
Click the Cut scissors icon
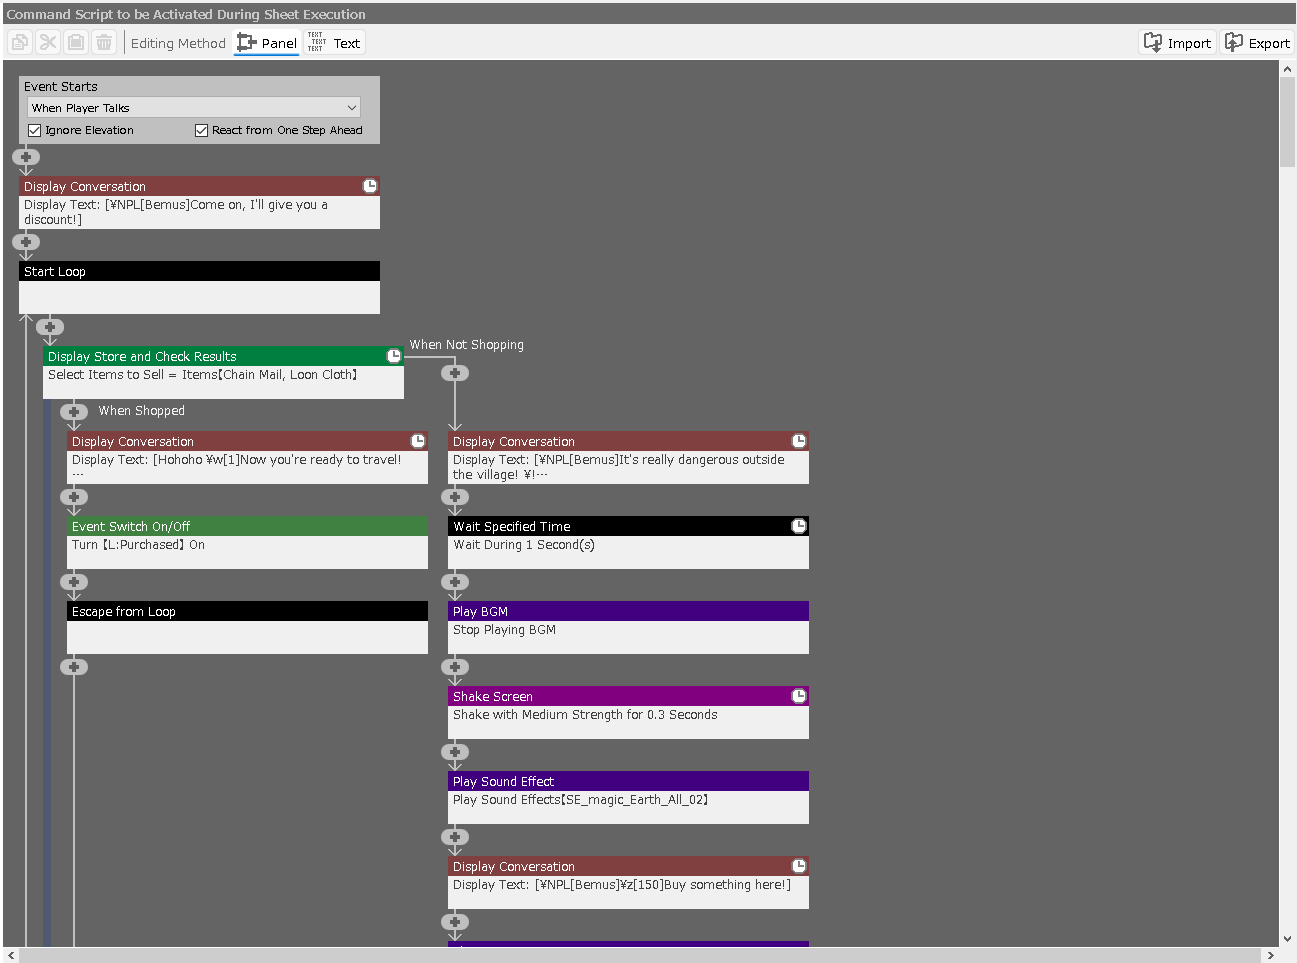pos(48,43)
